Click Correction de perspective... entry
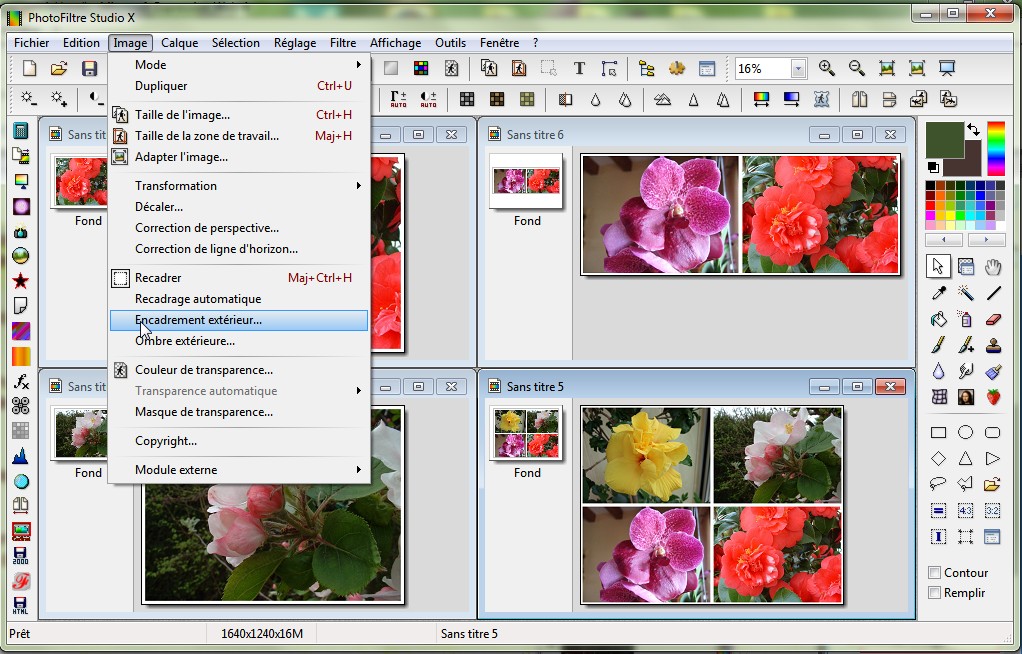 (239, 228)
